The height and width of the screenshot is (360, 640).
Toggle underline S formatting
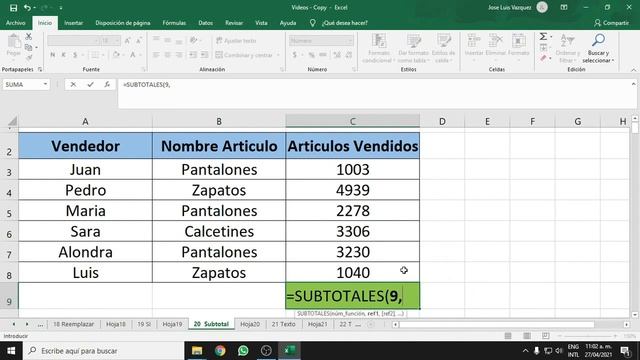point(75,55)
